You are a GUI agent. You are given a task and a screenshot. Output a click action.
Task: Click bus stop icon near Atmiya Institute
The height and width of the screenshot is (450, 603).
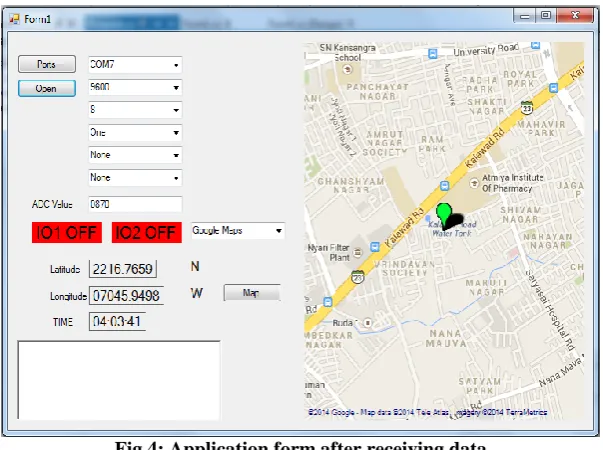pos(445,186)
